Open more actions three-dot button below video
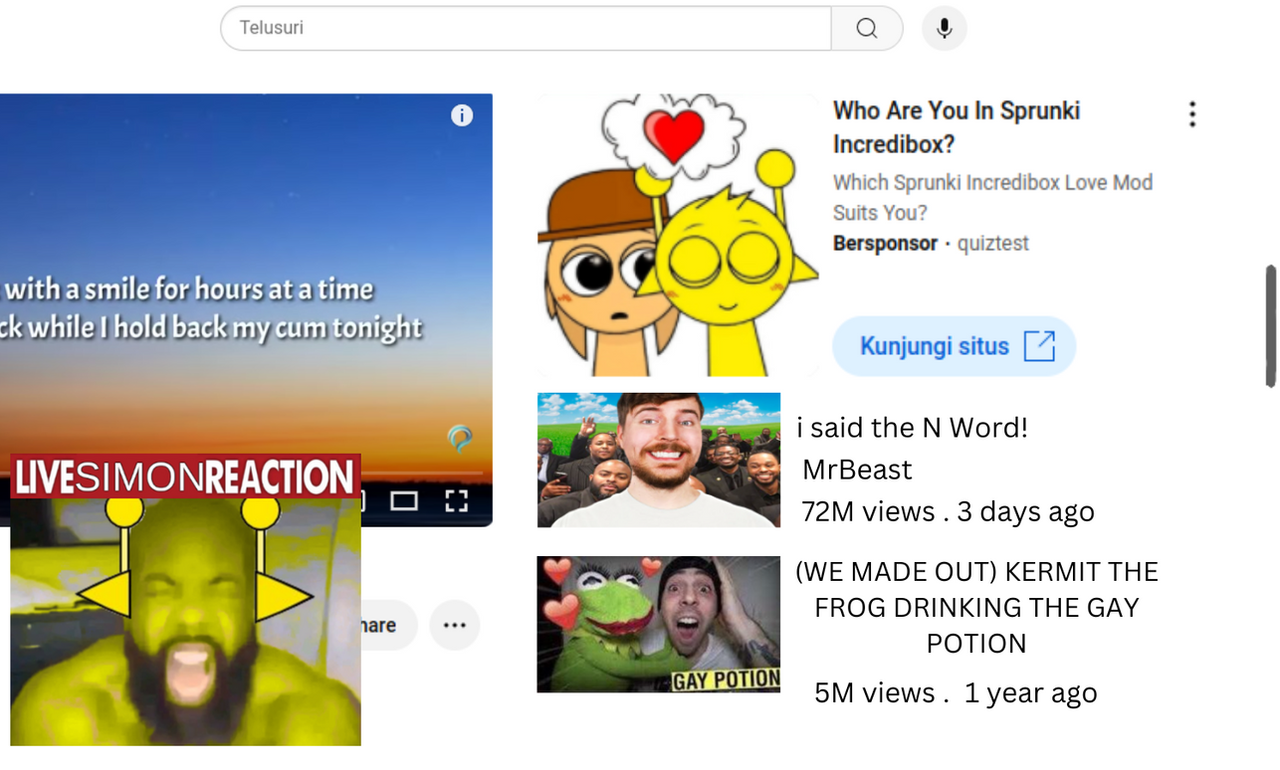The image size is (1280, 770). [455, 625]
